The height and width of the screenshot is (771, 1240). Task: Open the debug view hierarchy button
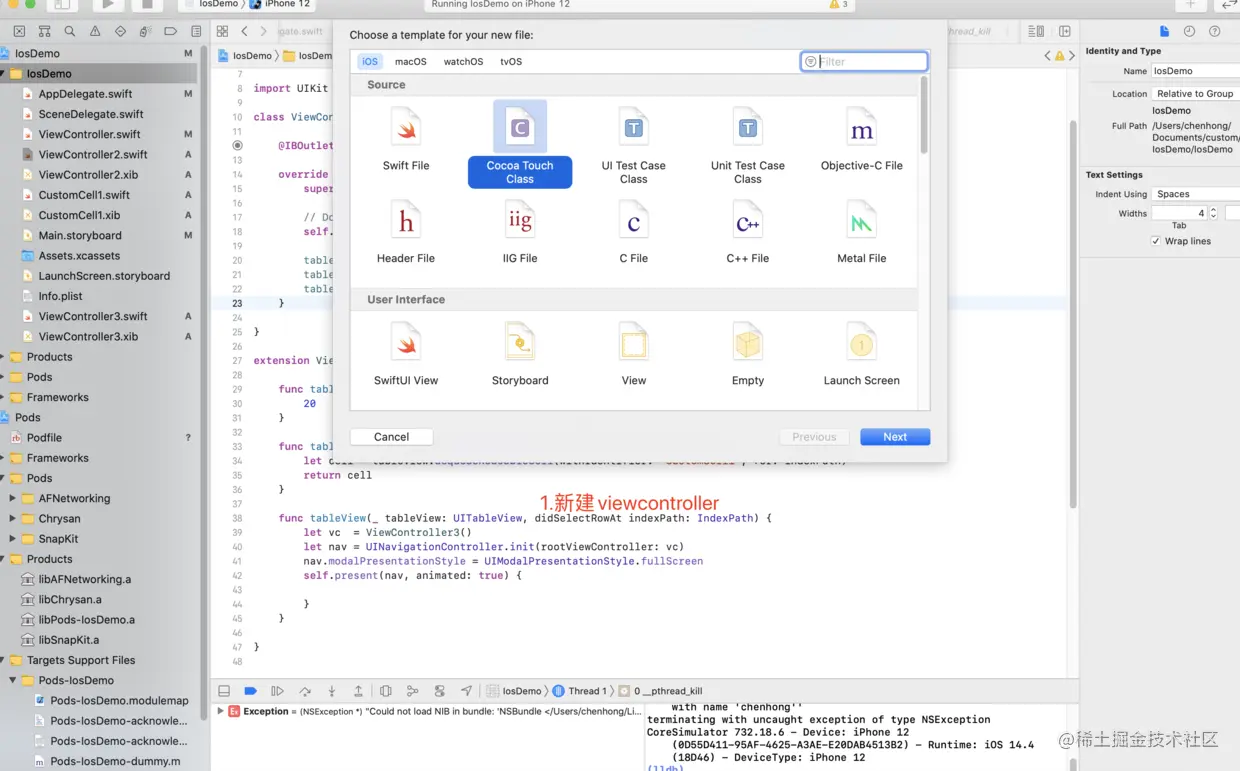click(x=386, y=691)
